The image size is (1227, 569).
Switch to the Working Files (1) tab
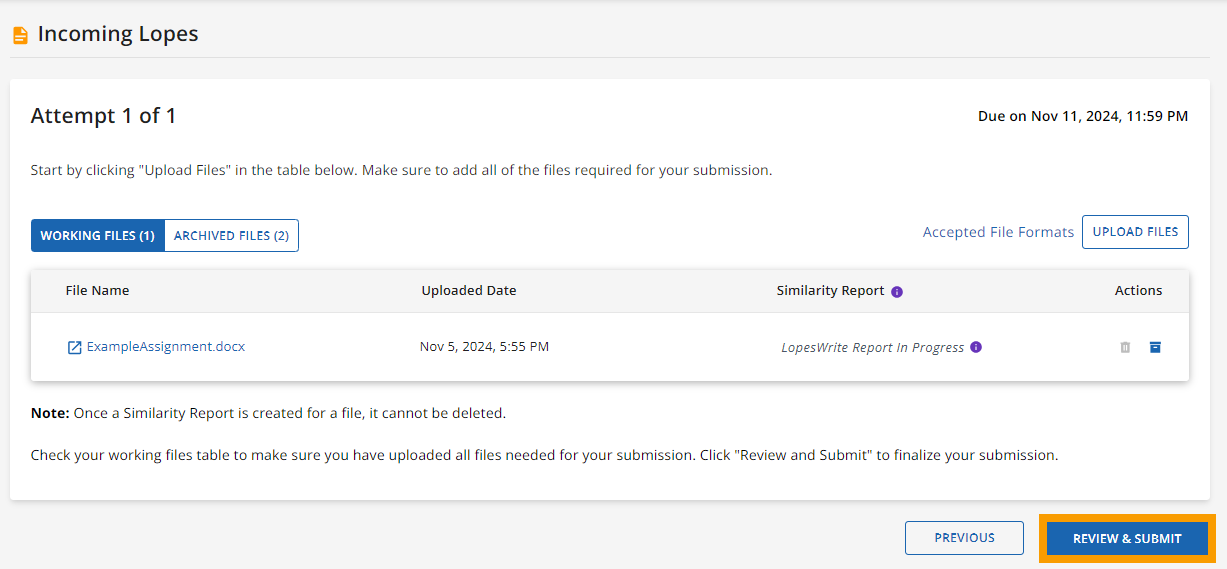coord(98,236)
